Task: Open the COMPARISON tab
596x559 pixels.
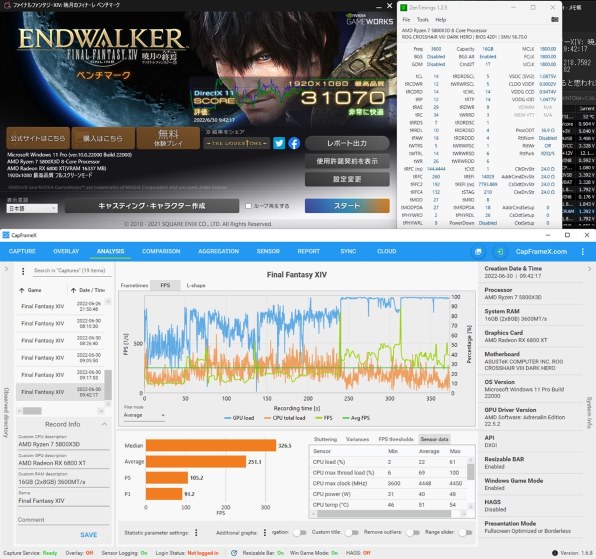Action: [x=161, y=252]
